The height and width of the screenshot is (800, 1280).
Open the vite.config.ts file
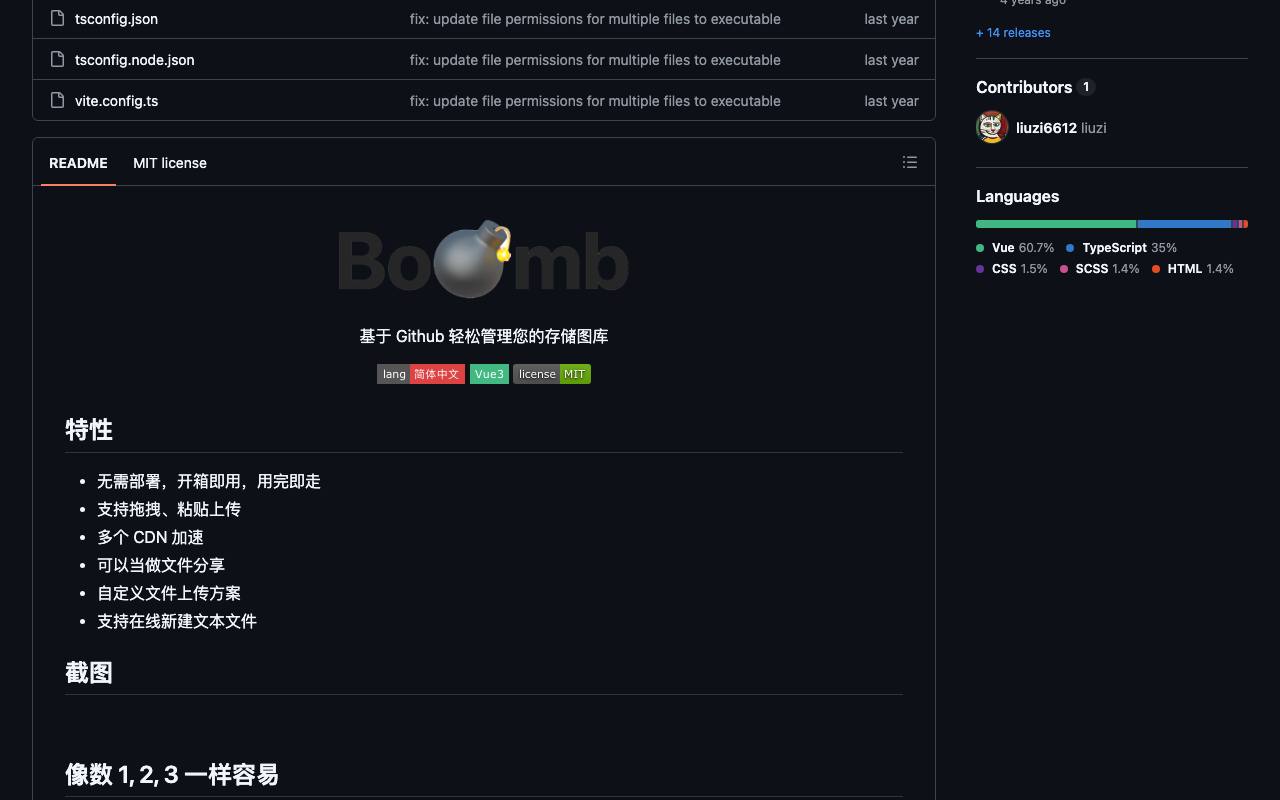tap(116, 100)
